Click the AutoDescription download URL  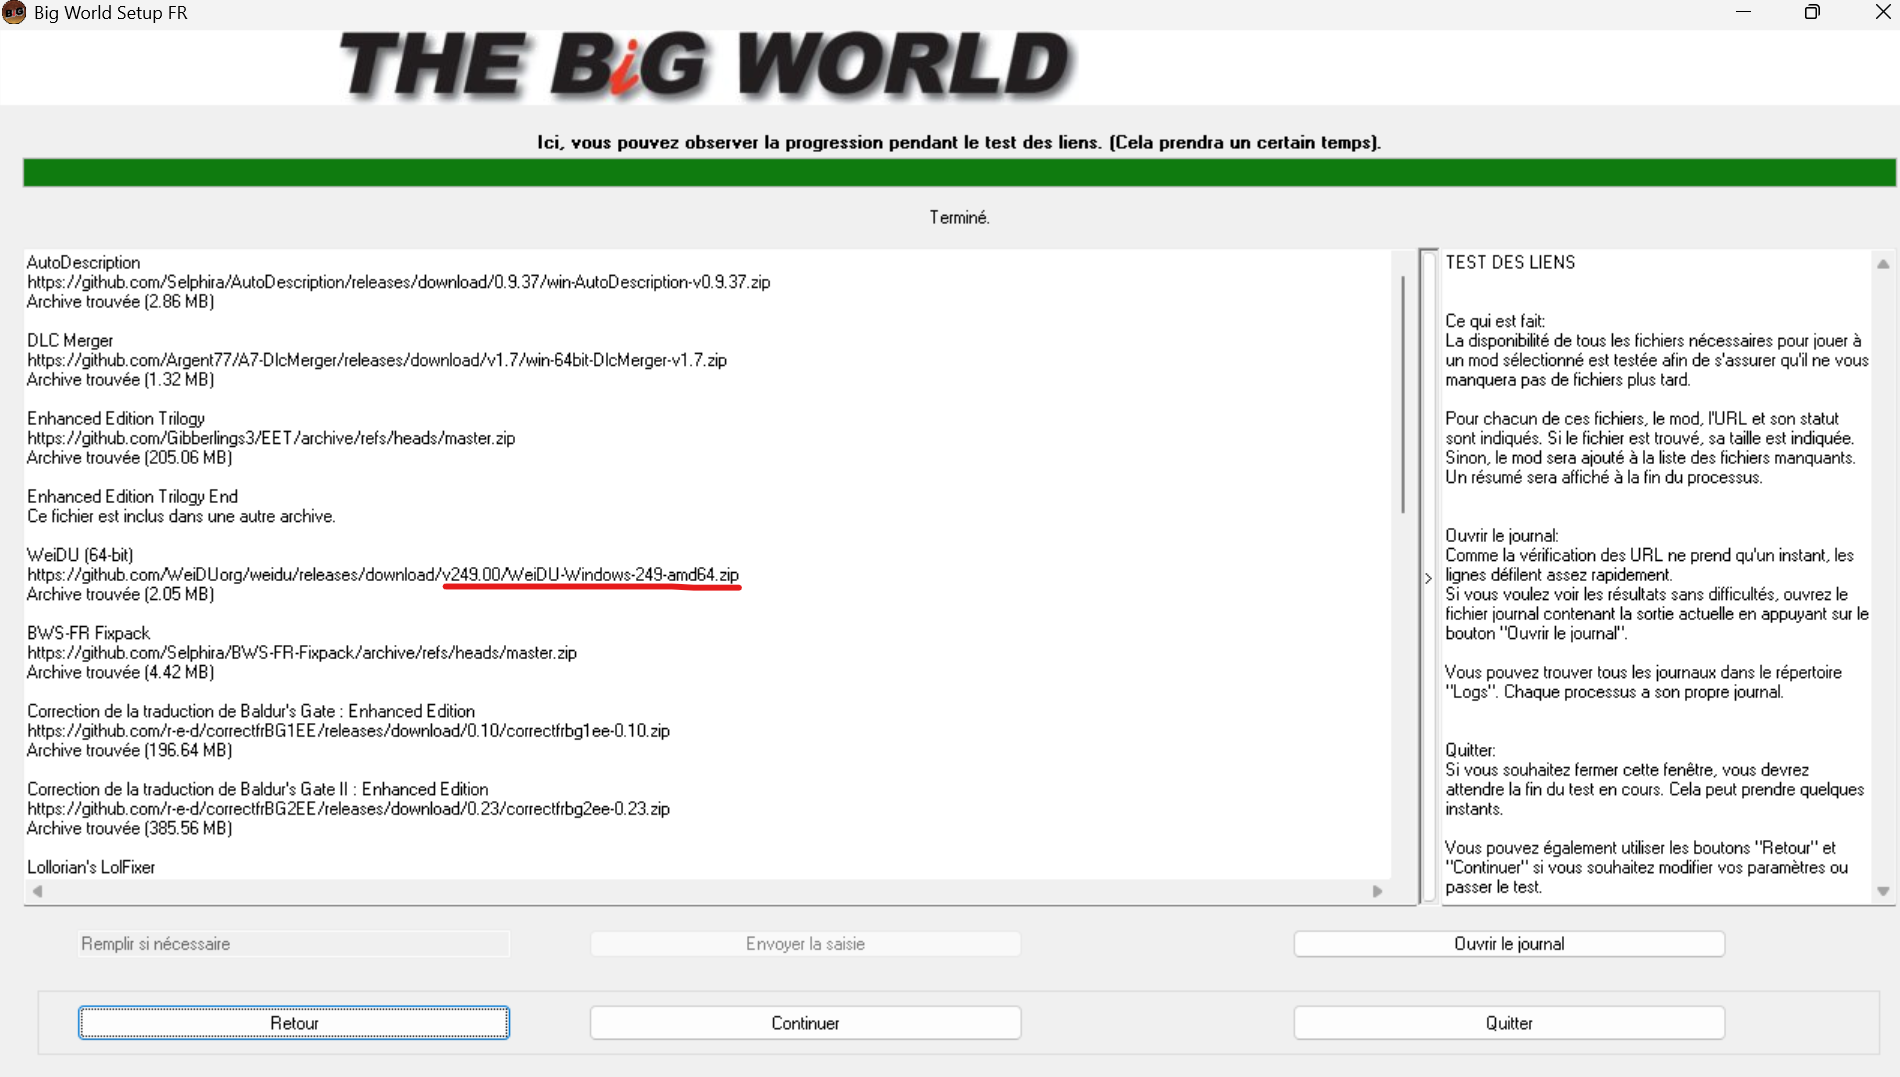click(x=398, y=282)
